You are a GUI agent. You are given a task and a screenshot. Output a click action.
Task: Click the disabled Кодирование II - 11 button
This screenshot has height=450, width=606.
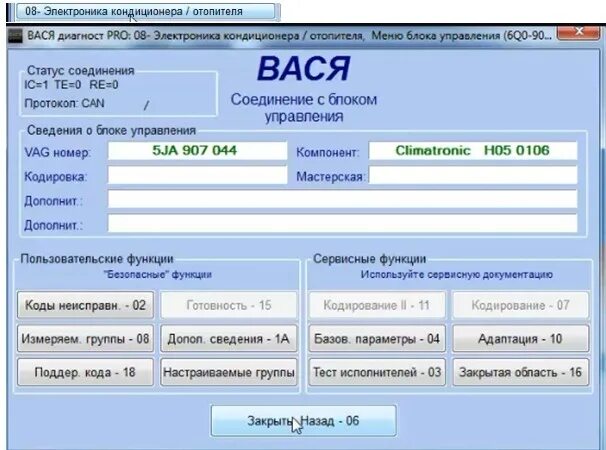click(377, 305)
